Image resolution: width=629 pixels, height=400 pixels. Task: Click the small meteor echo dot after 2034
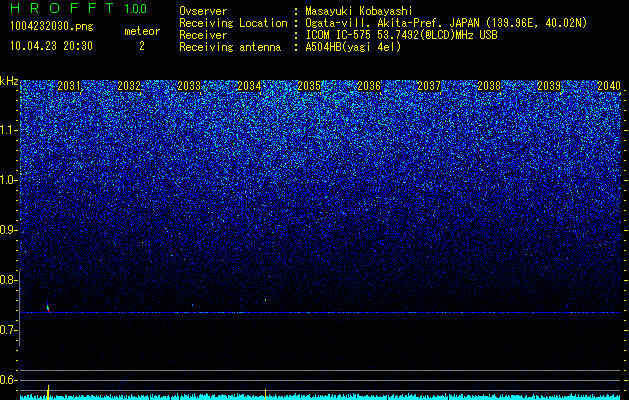tap(265, 300)
